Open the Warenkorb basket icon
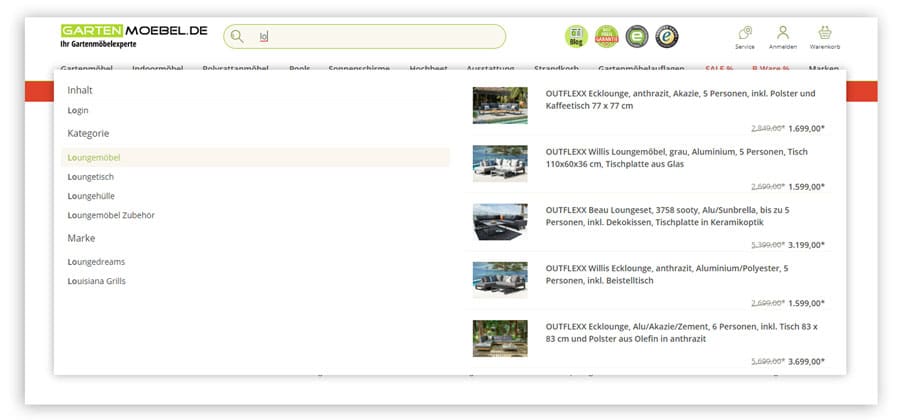 click(825, 37)
